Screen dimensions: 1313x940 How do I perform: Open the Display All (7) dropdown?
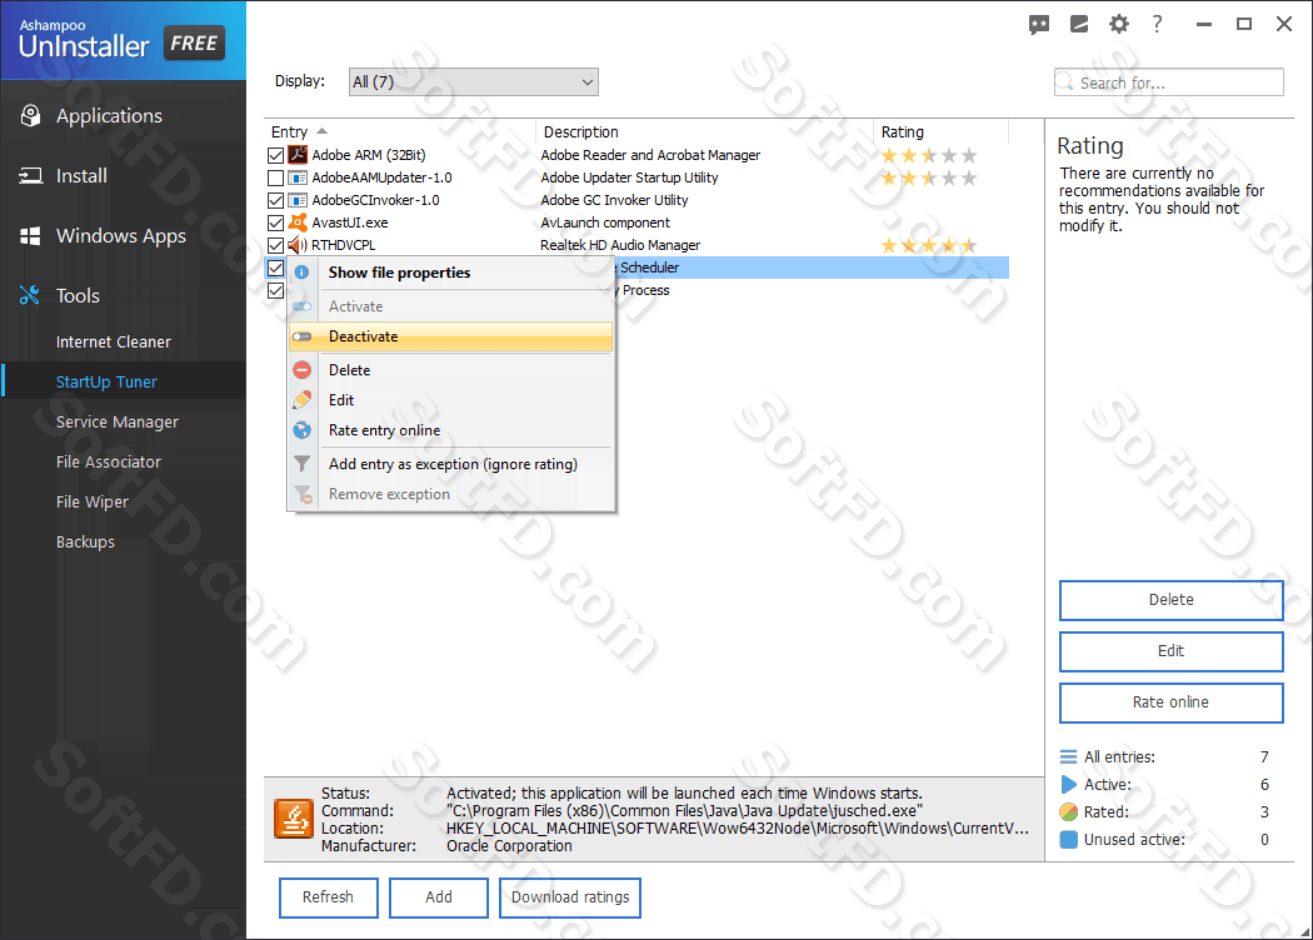pyautogui.click(x=473, y=82)
